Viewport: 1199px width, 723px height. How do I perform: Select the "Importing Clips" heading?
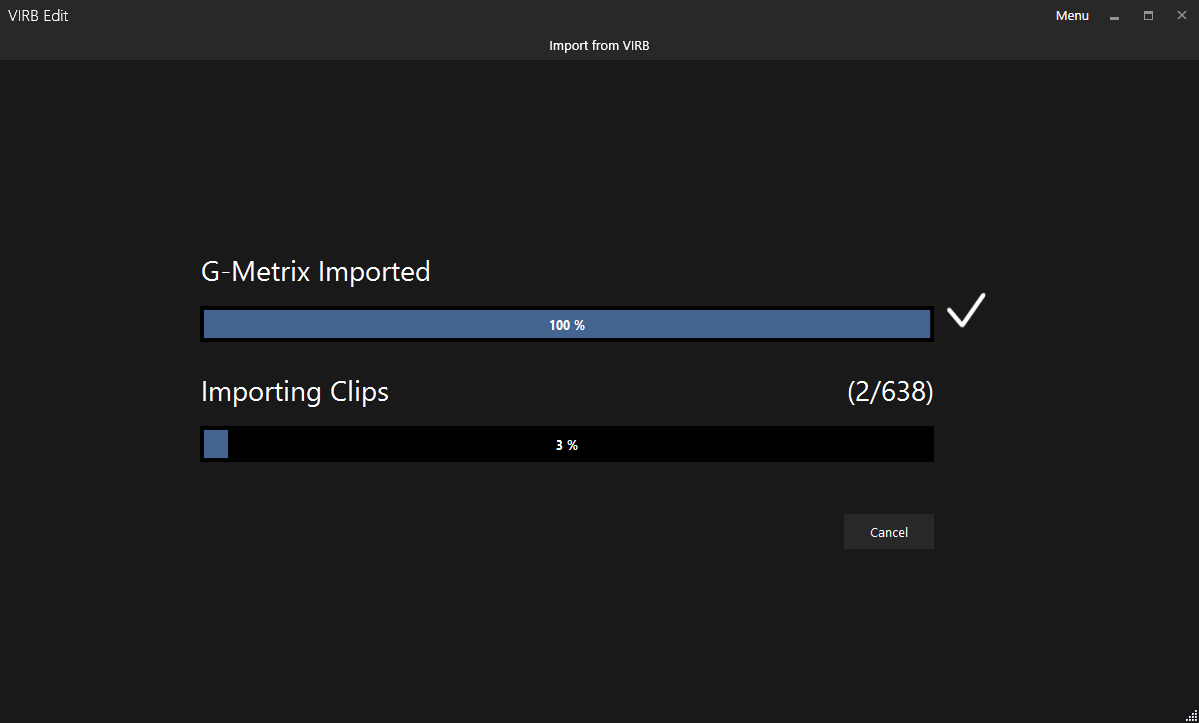point(295,392)
